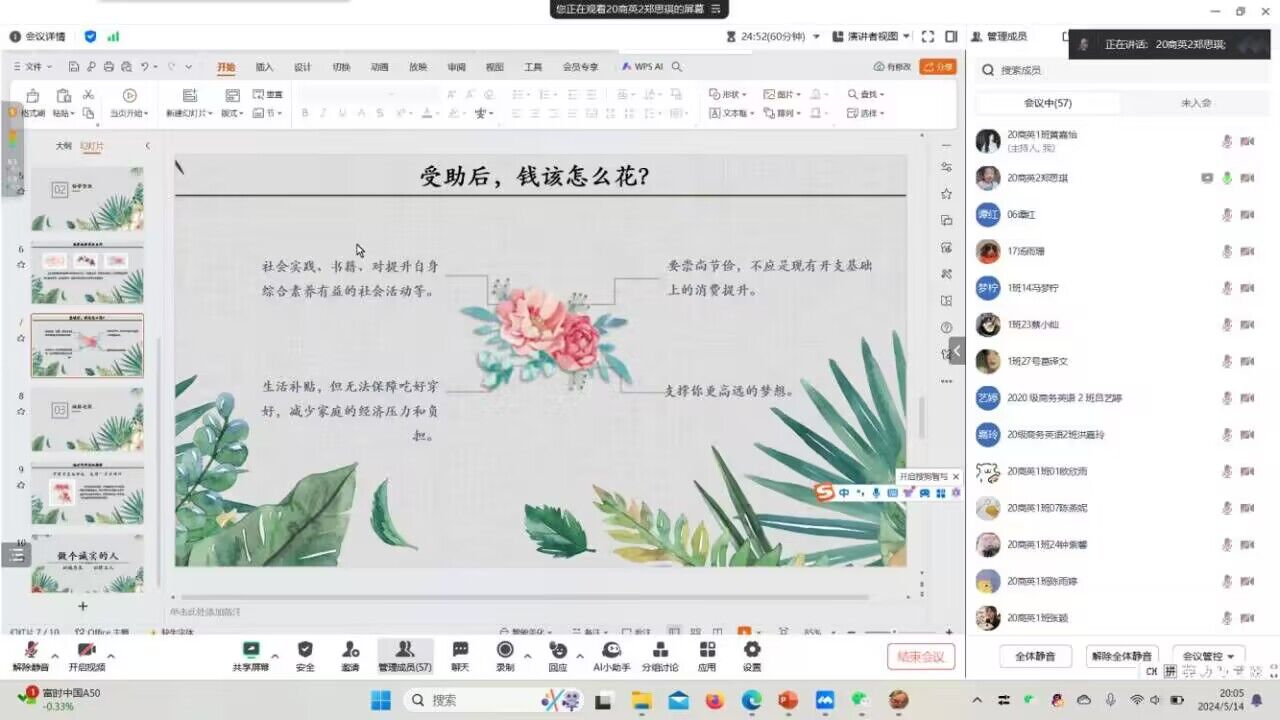Expand the 录制 options arrow
The image size is (1280, 720).
coord(528,656)
